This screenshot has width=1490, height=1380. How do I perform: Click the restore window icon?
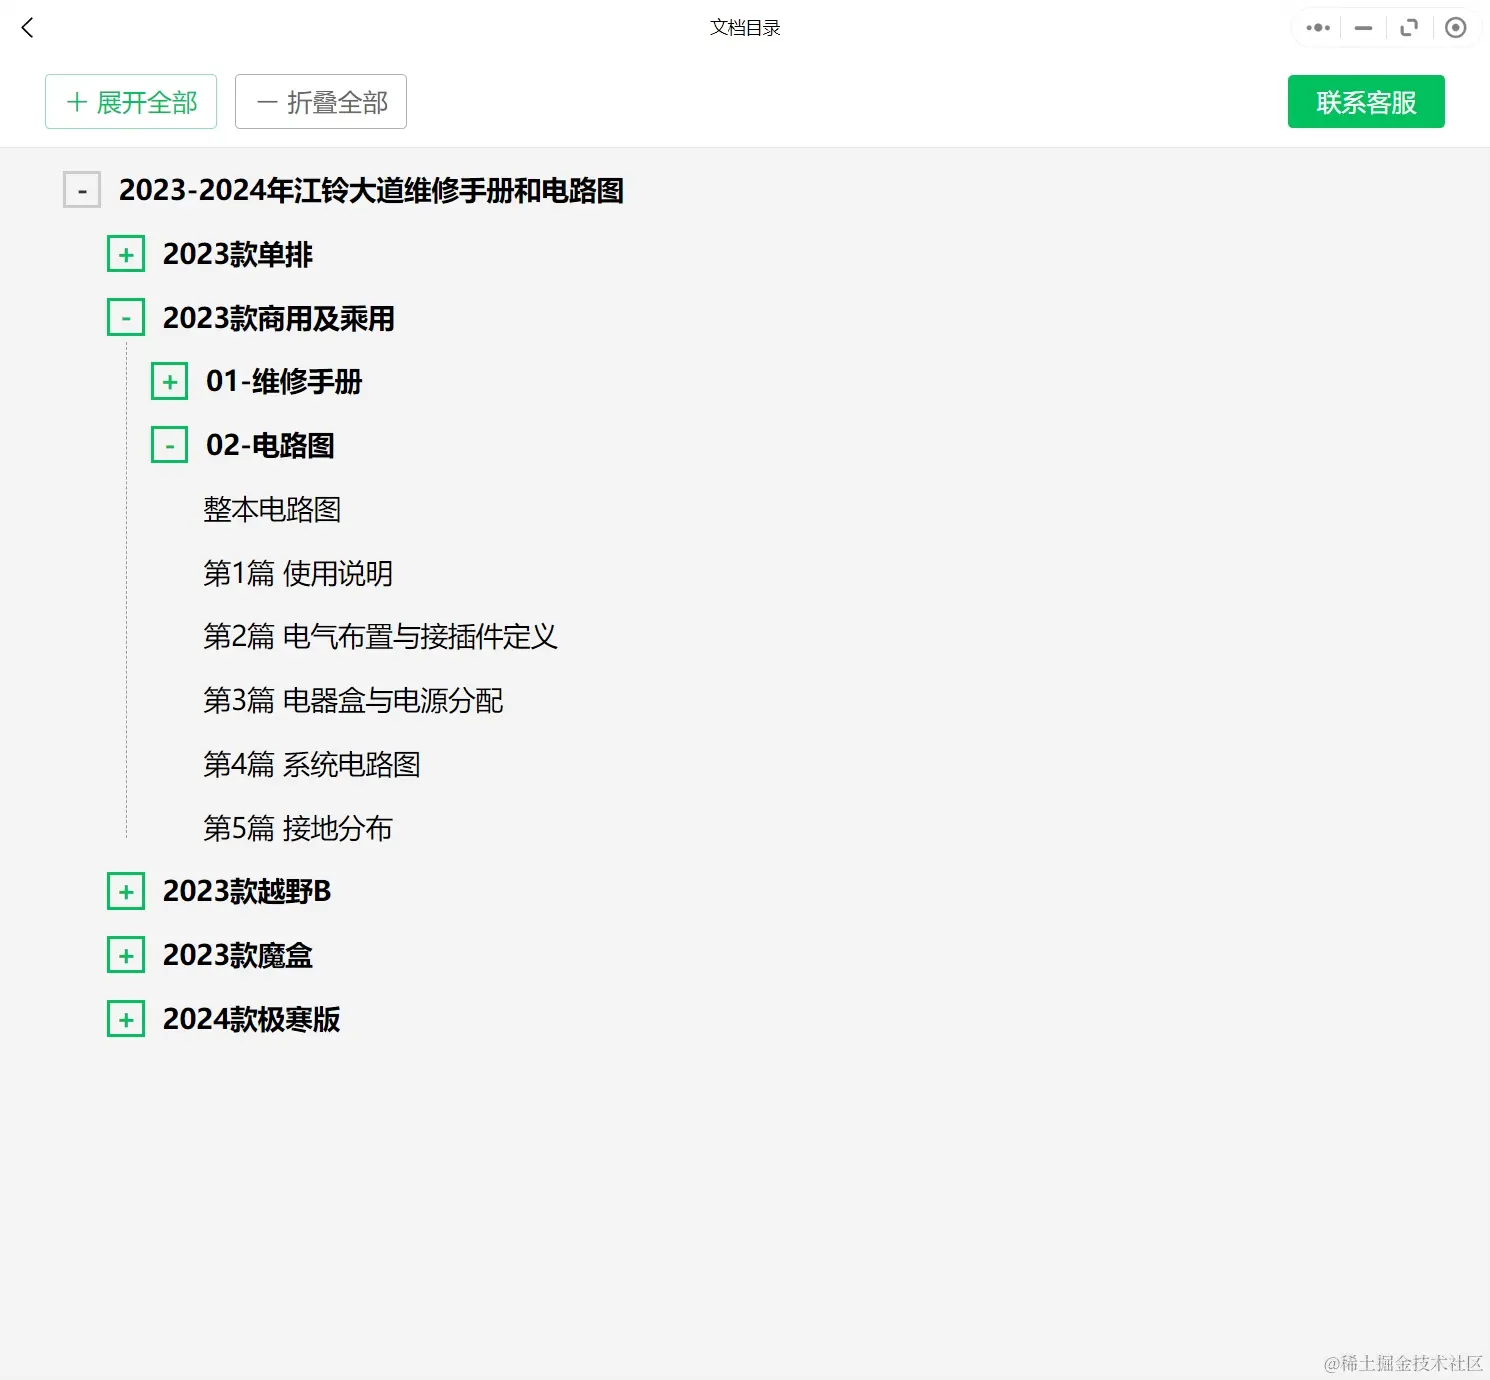(1409, 27)
